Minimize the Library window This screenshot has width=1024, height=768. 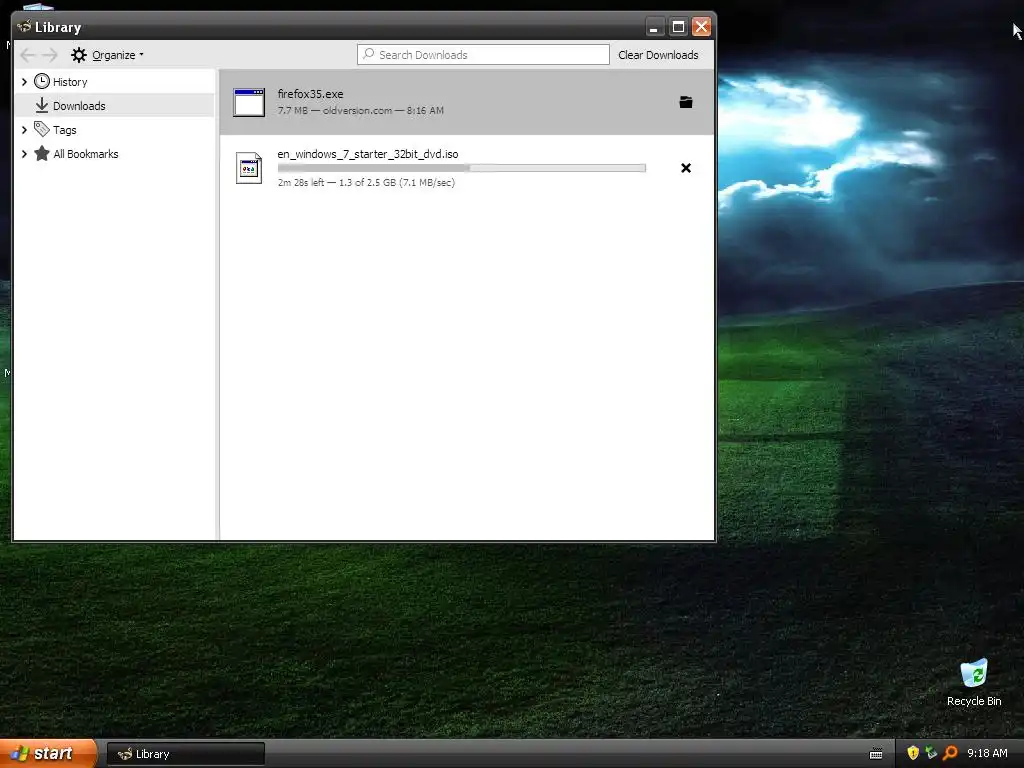pos(654,27)
